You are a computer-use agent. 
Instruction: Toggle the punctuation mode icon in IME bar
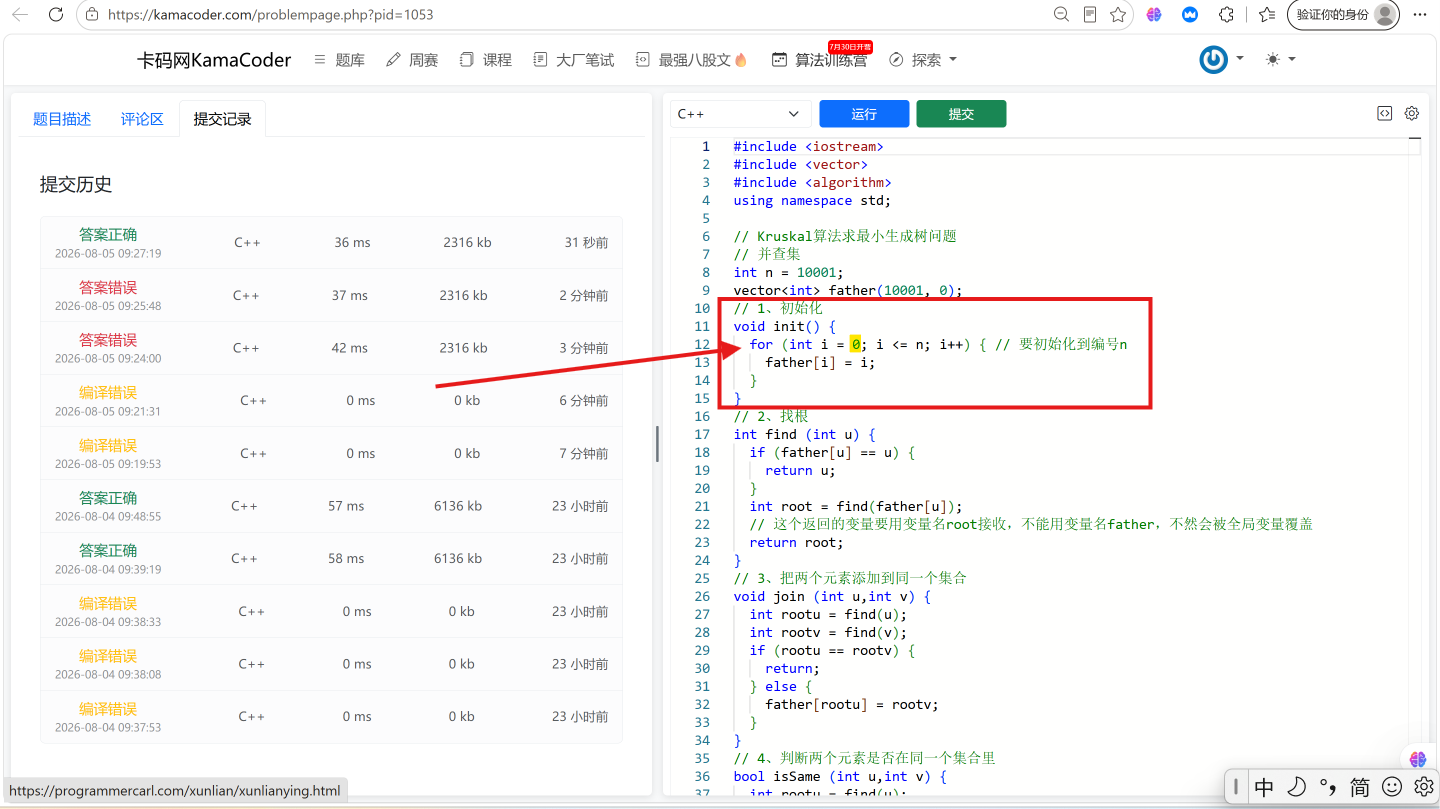[1328, 787]
